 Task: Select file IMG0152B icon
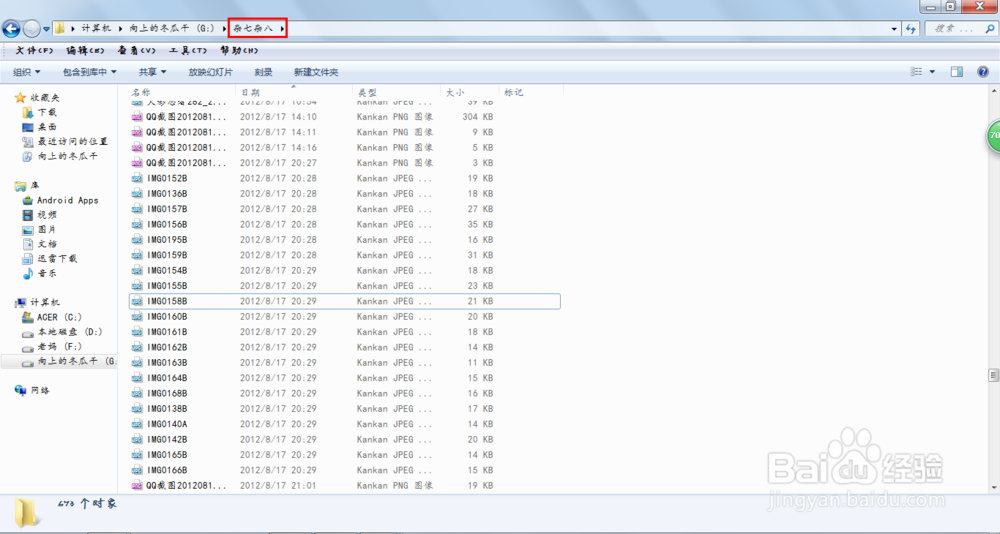[x=137, y=179]
